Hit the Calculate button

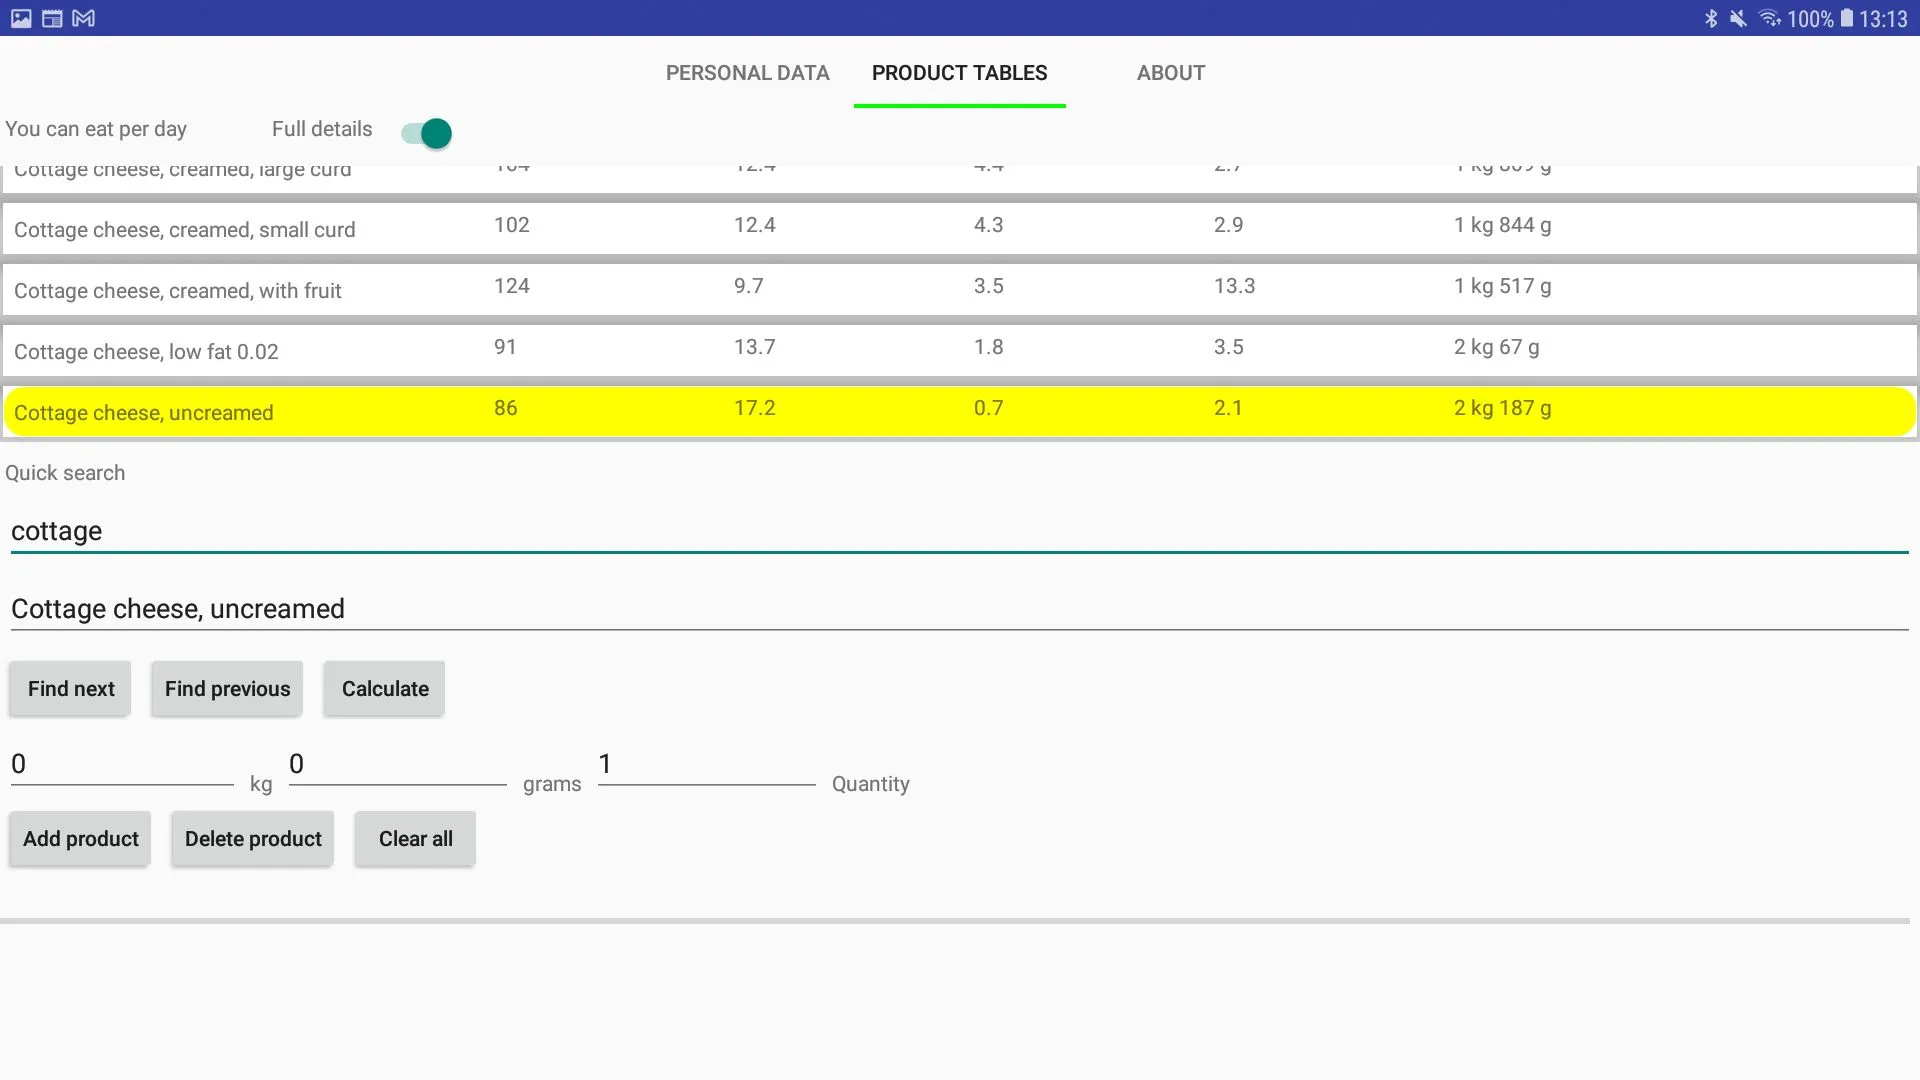[385, 689]
